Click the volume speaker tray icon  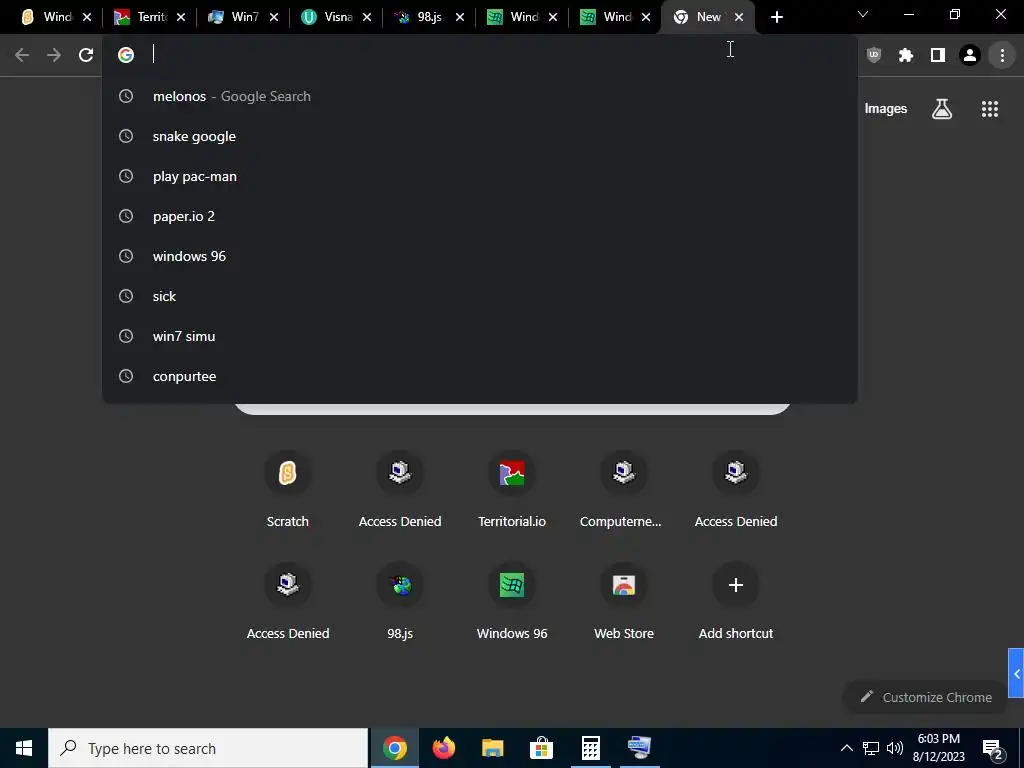pyautogui.click(x=895, y=748)
